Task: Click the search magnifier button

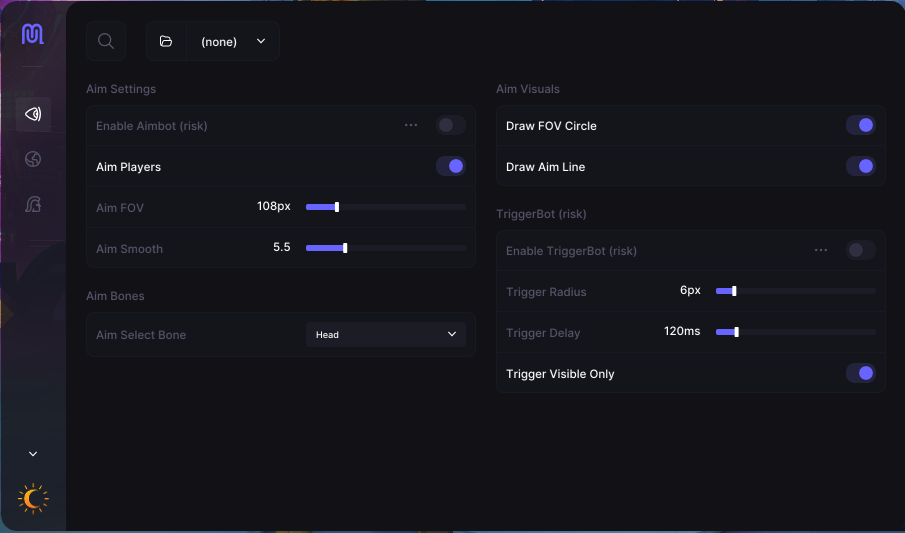Action: pyautogui.click(x=106, y=41)
